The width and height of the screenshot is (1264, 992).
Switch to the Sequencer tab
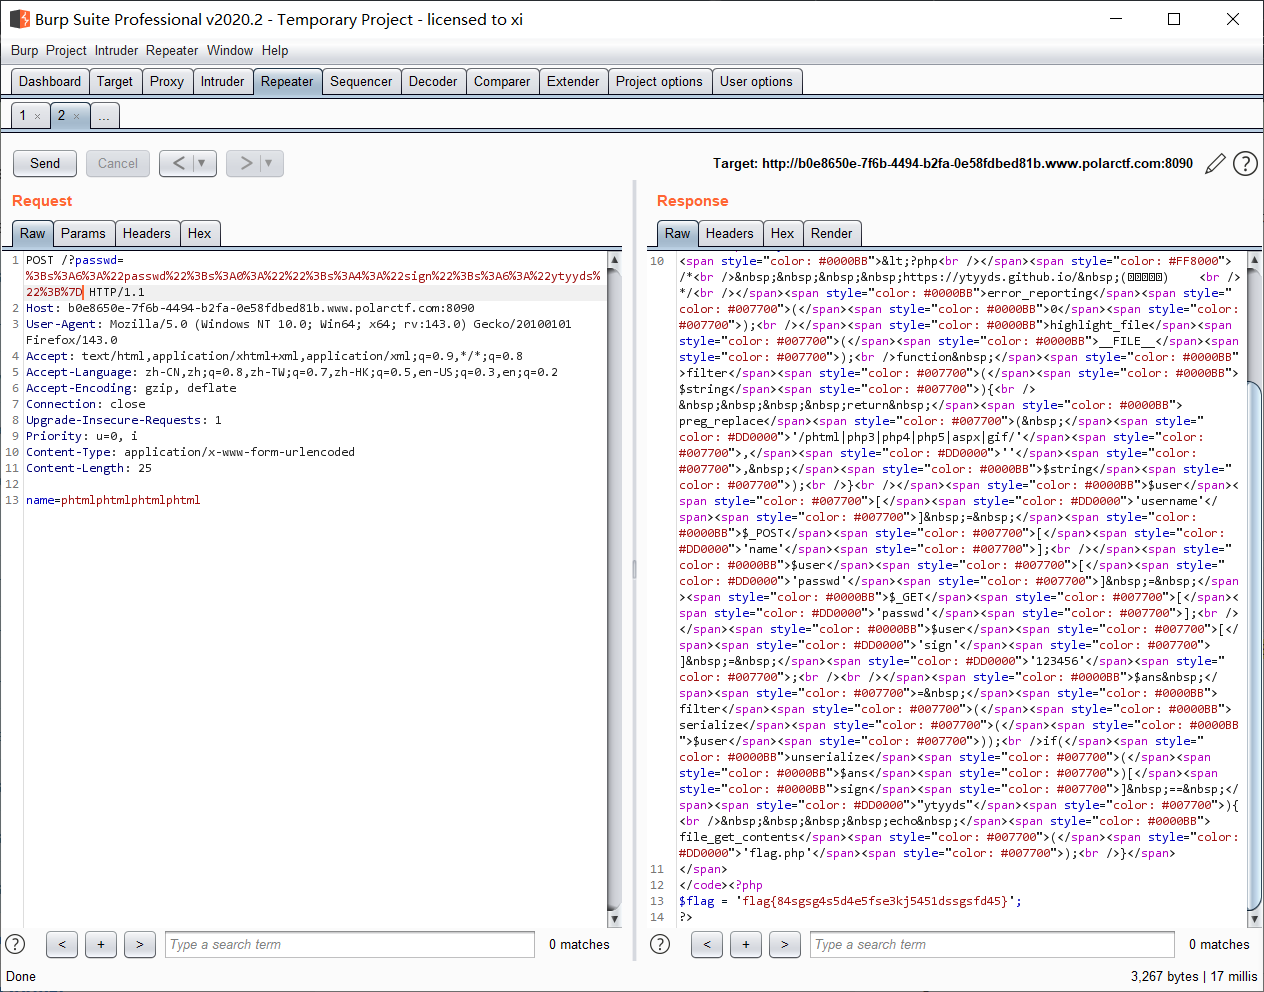tap(361, 82)
